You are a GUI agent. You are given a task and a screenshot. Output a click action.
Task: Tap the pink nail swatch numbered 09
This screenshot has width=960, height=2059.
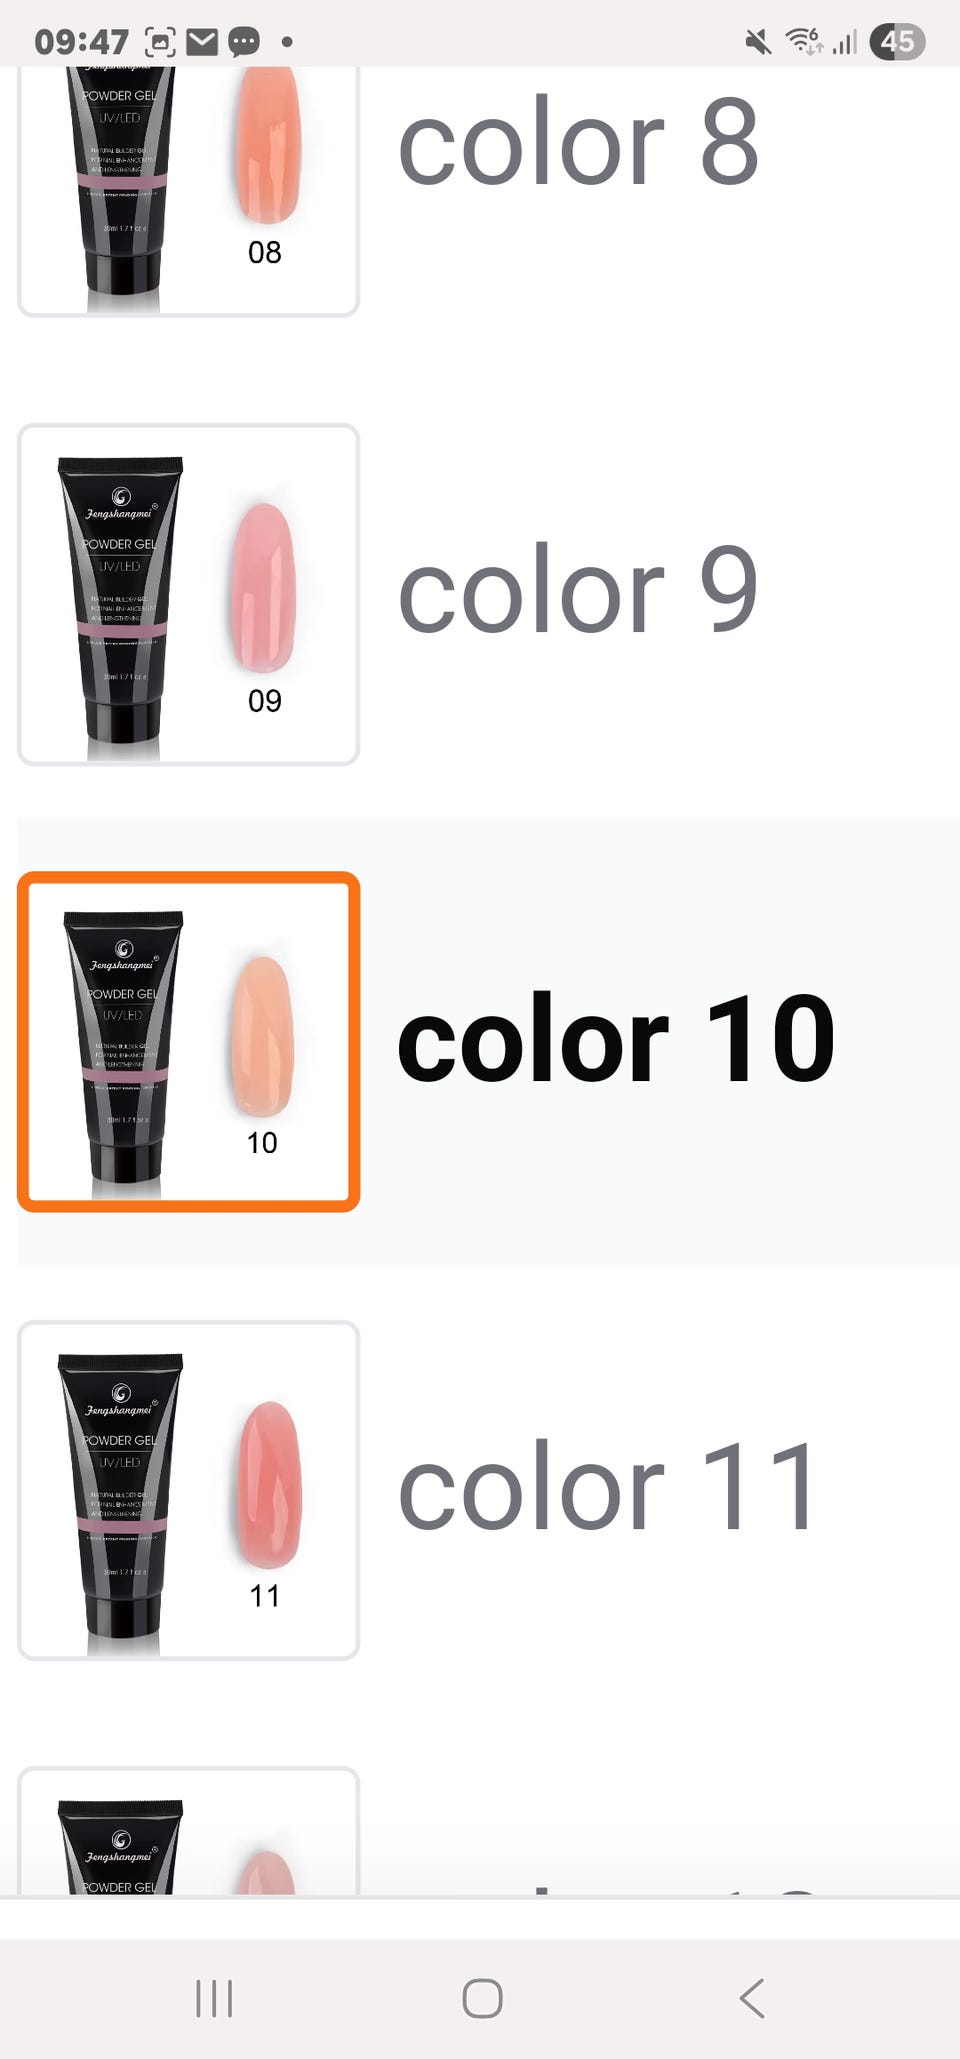[264, 588]
